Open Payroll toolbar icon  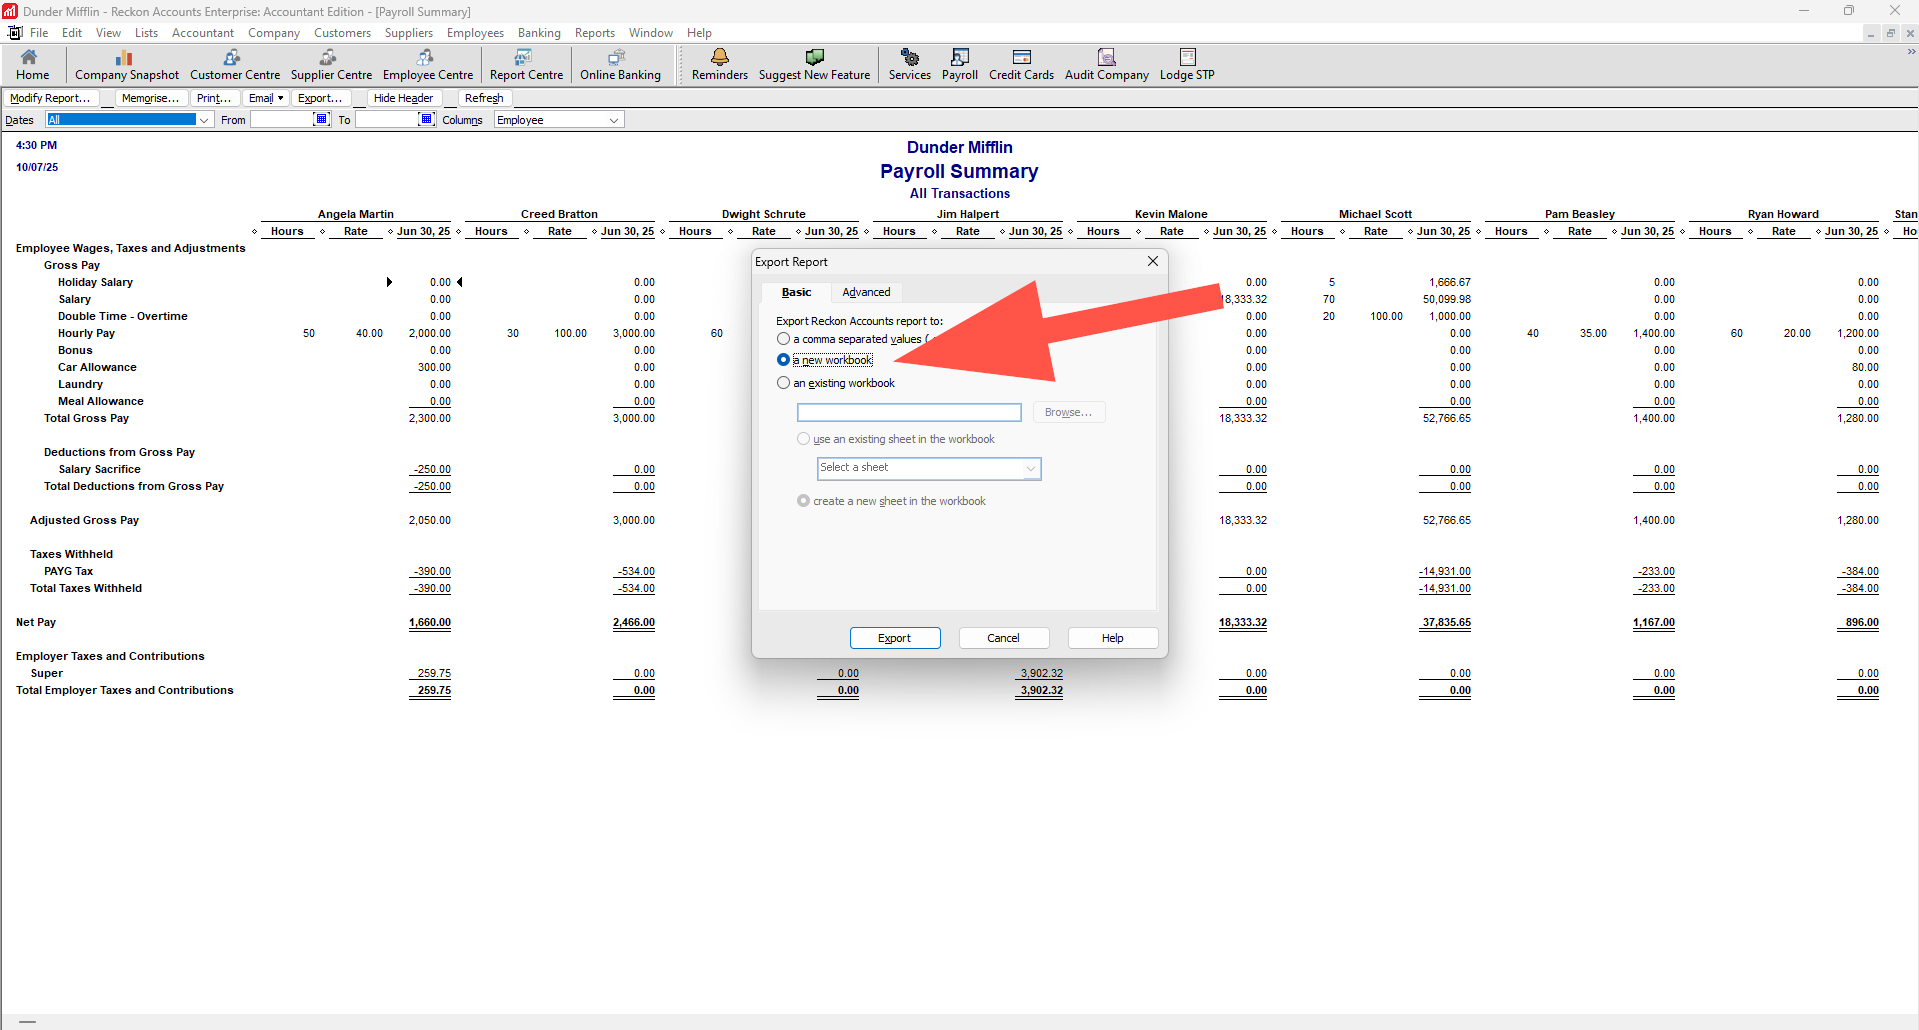point(960,65)
